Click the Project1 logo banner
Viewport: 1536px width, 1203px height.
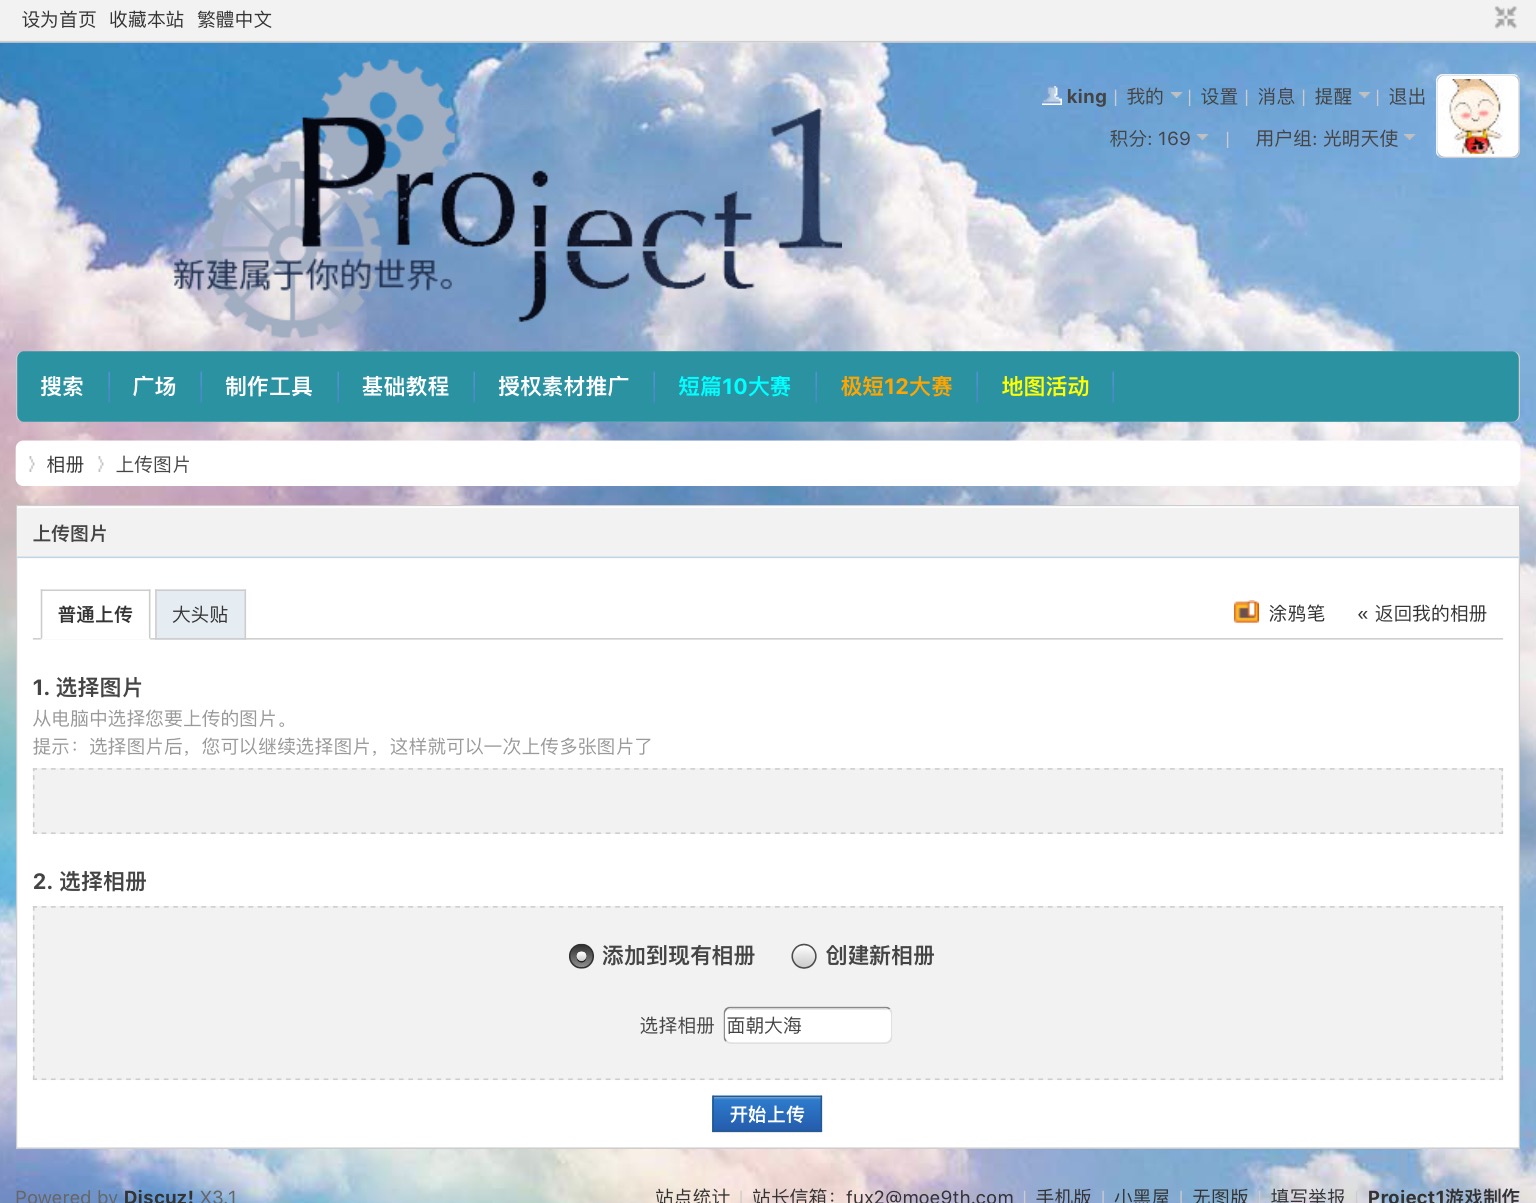tap(510, 200)
